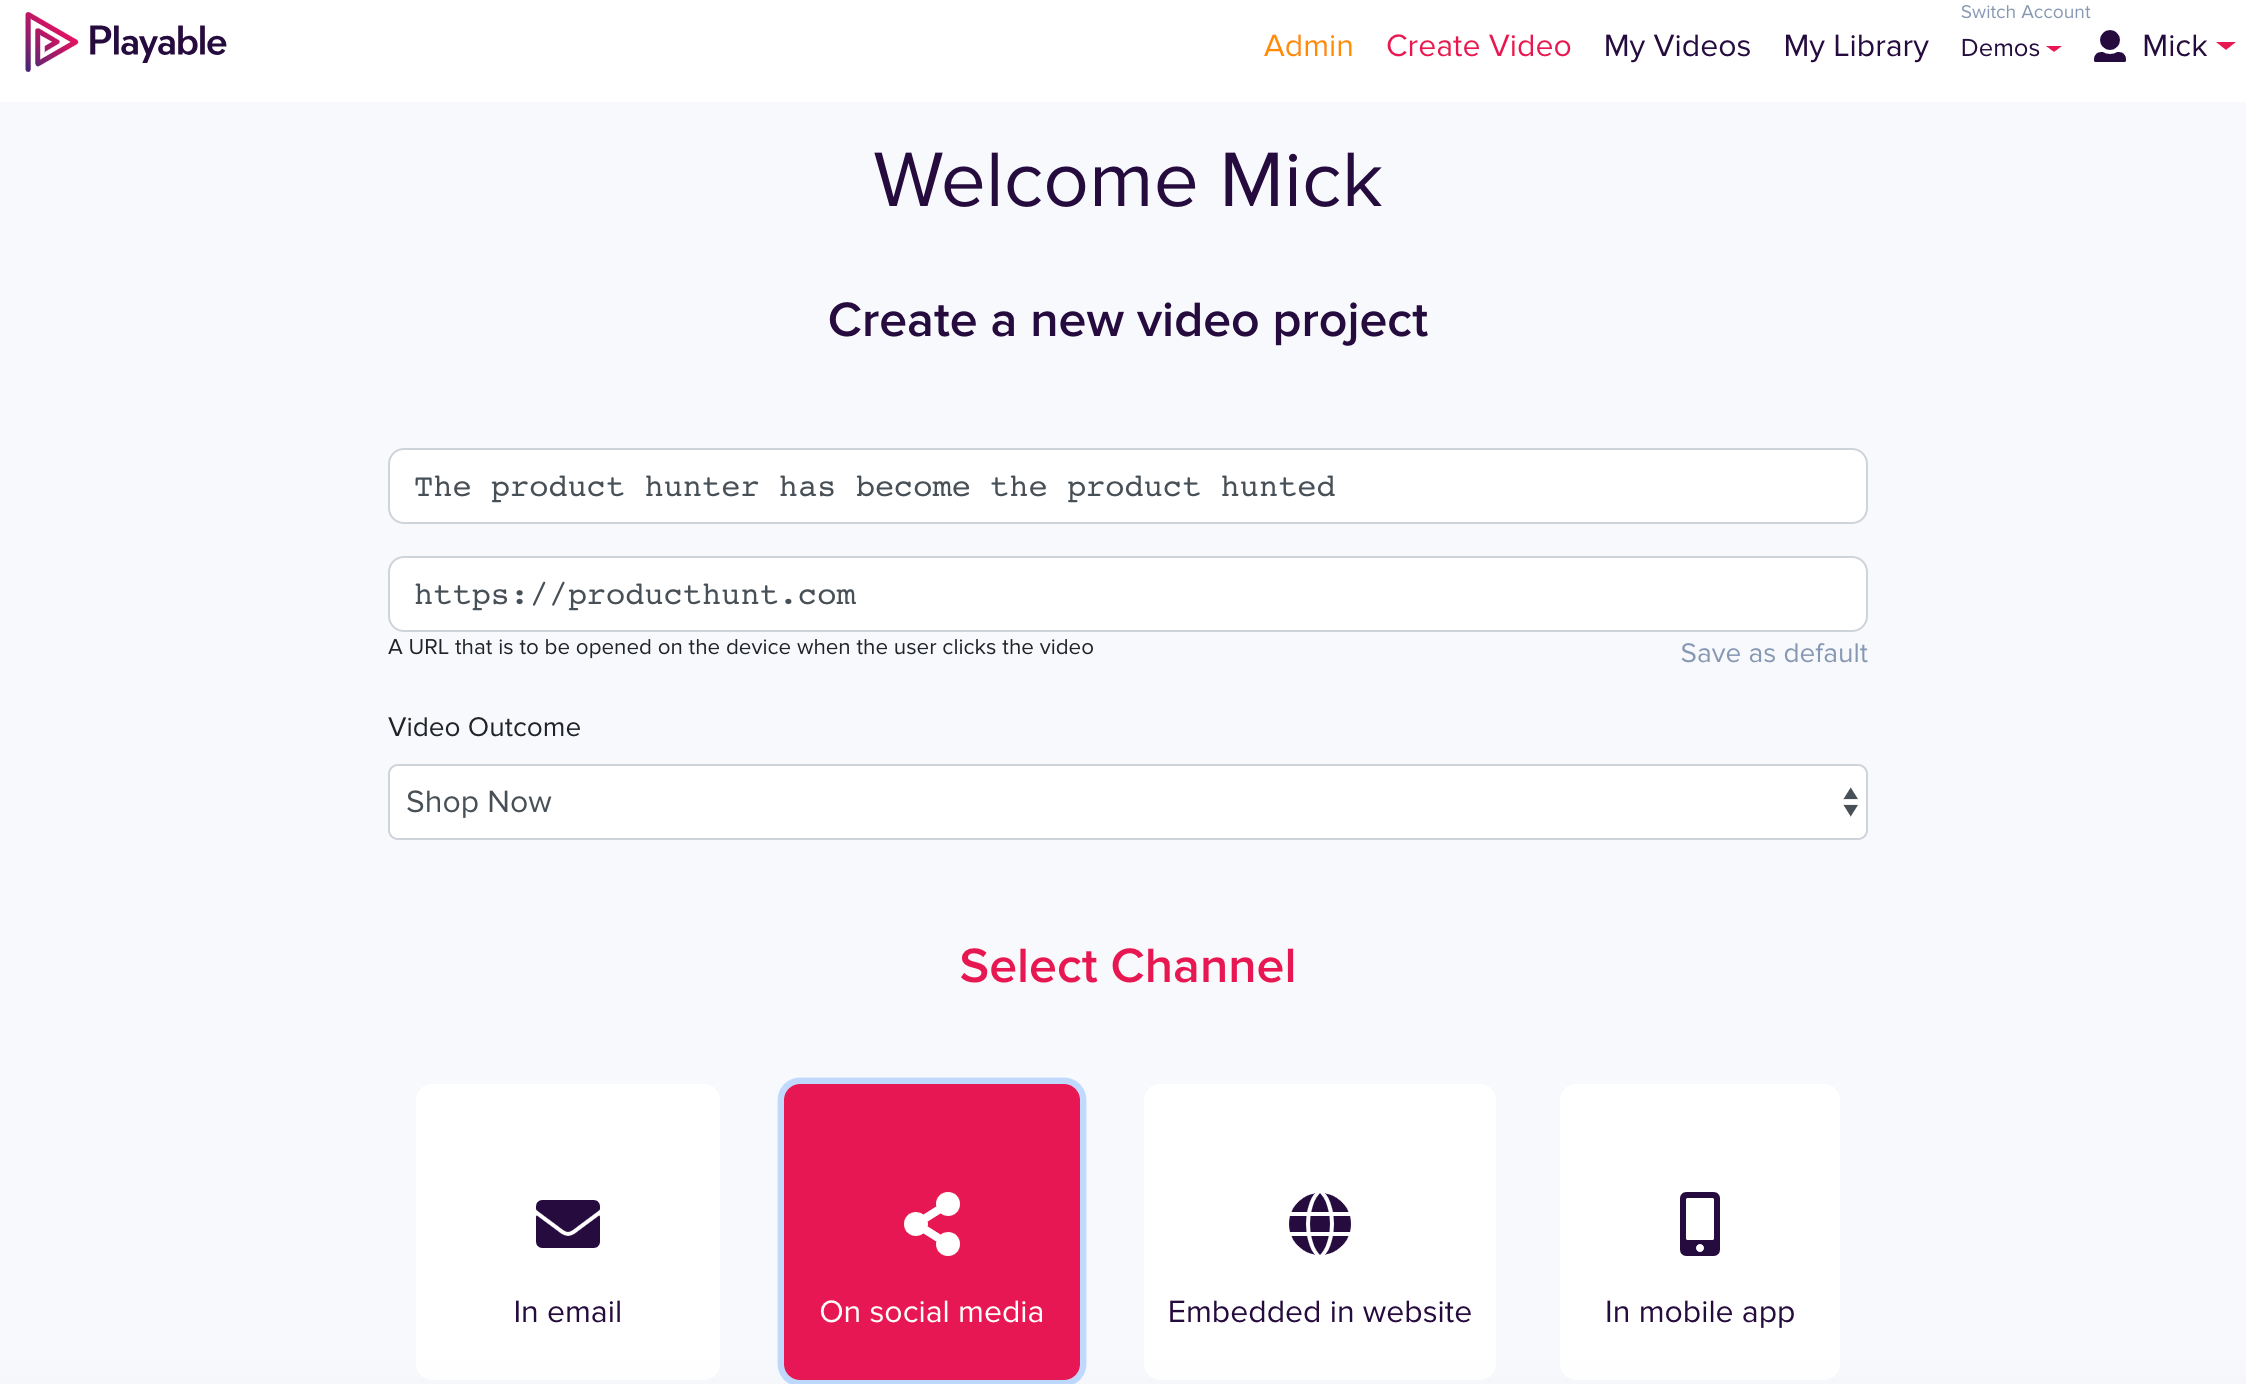Go to the Admin menu item

(1307, 46)
